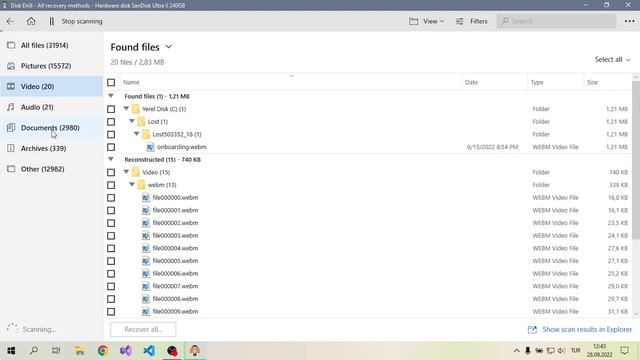
Task: Collapse the Found files (1) group
Action: pyautogui.click(x=111, y=96)
